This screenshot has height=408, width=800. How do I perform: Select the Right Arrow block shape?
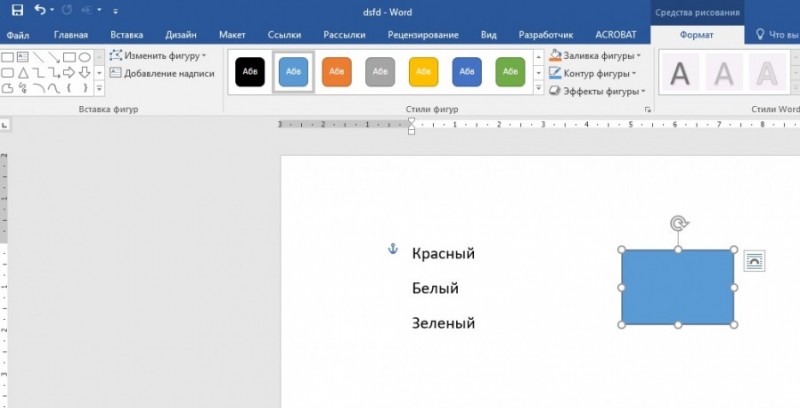(x=69, y=72)
